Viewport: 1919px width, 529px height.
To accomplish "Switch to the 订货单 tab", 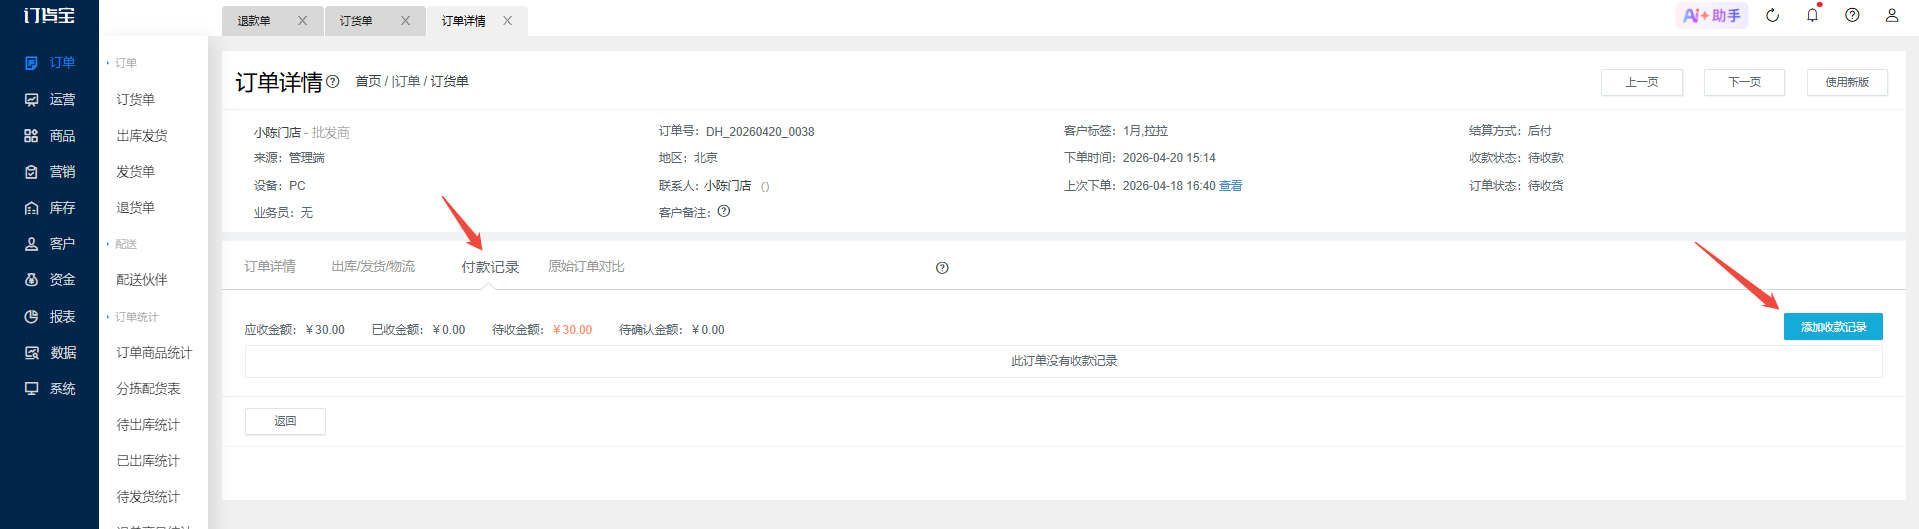I will coord(356,21).
